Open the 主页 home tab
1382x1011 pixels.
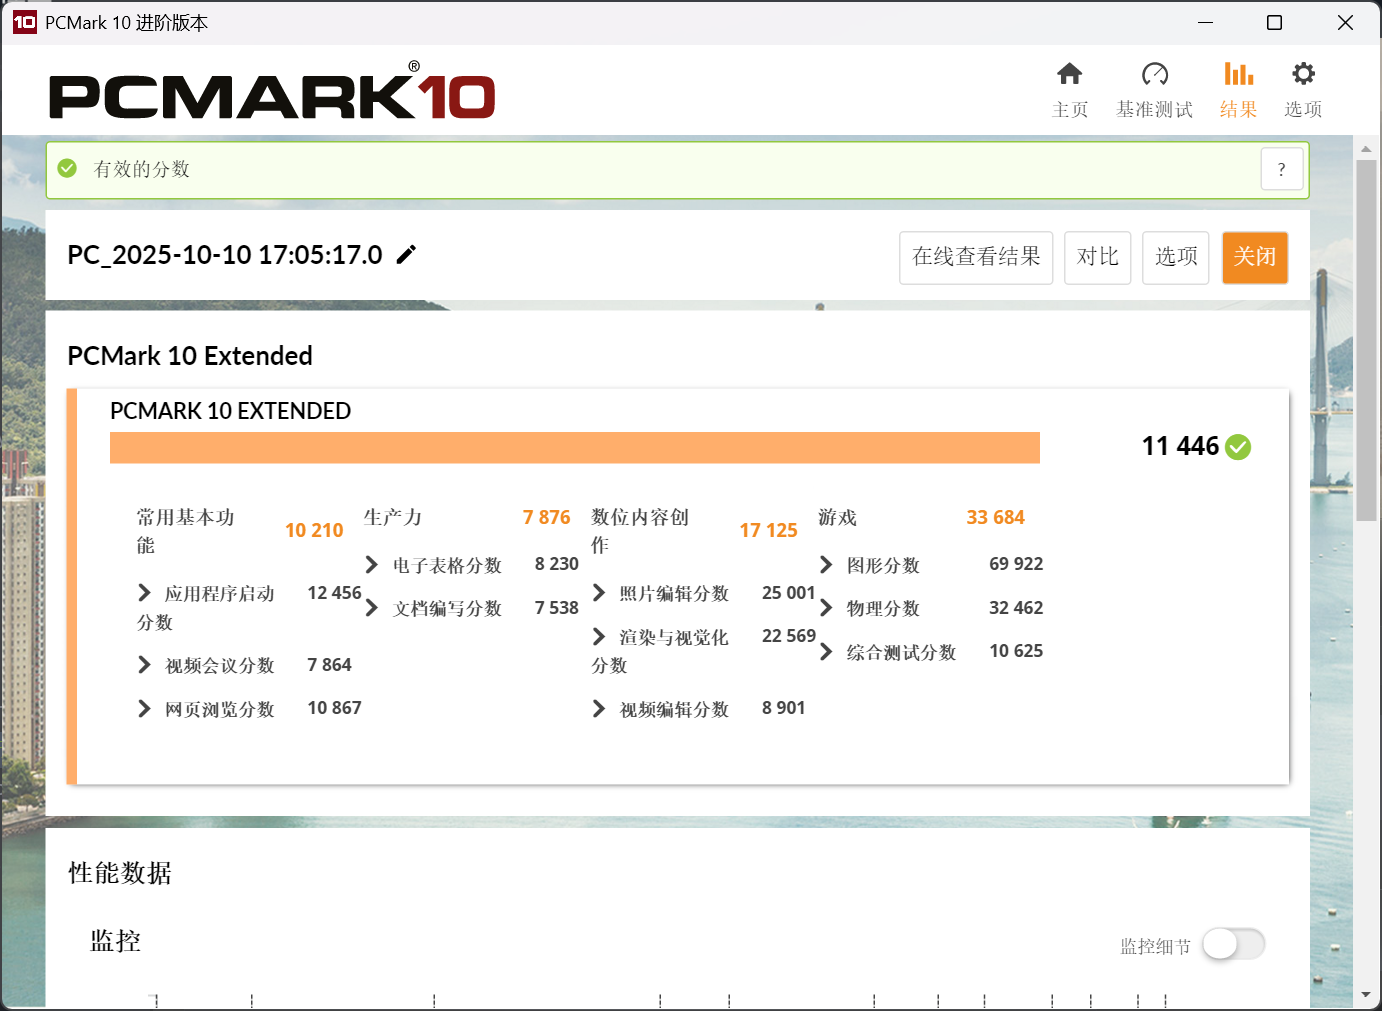1069,90
